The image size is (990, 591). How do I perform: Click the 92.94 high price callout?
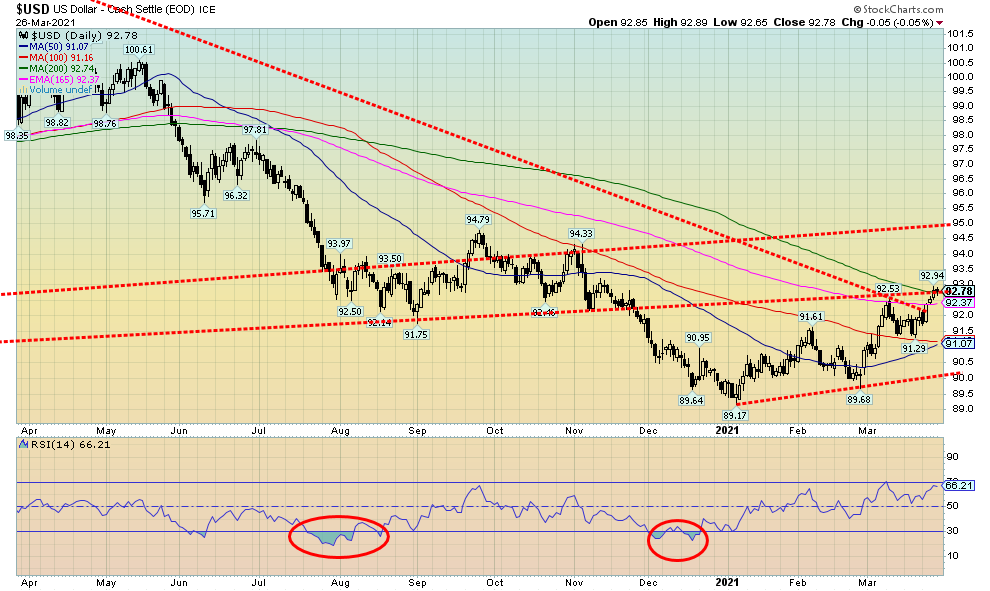coord(931,275)
